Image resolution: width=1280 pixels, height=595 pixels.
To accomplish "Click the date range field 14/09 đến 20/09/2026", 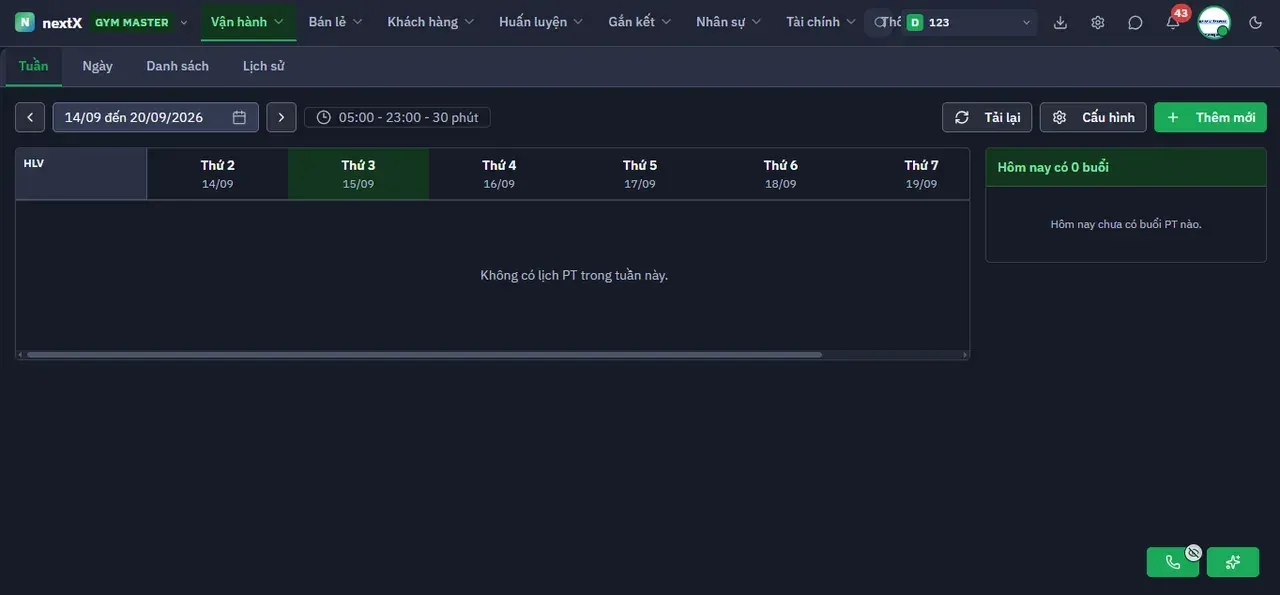I will pos(155,117).
